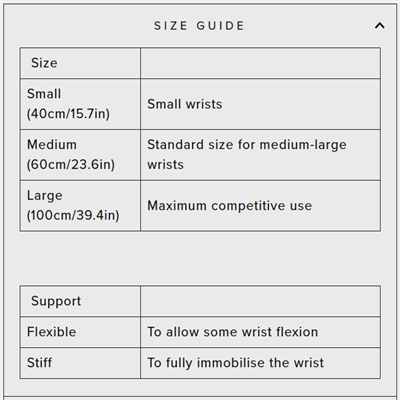Click the Small wrists description
Viewport: 400px width, 400px height.
(x=185, y=104)
